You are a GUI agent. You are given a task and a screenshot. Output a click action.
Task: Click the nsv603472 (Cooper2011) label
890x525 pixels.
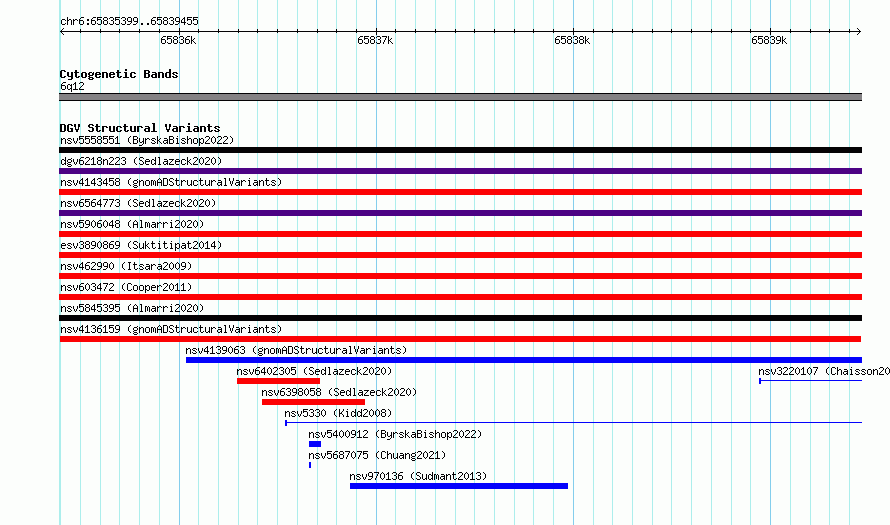click(x=126, y=287)
